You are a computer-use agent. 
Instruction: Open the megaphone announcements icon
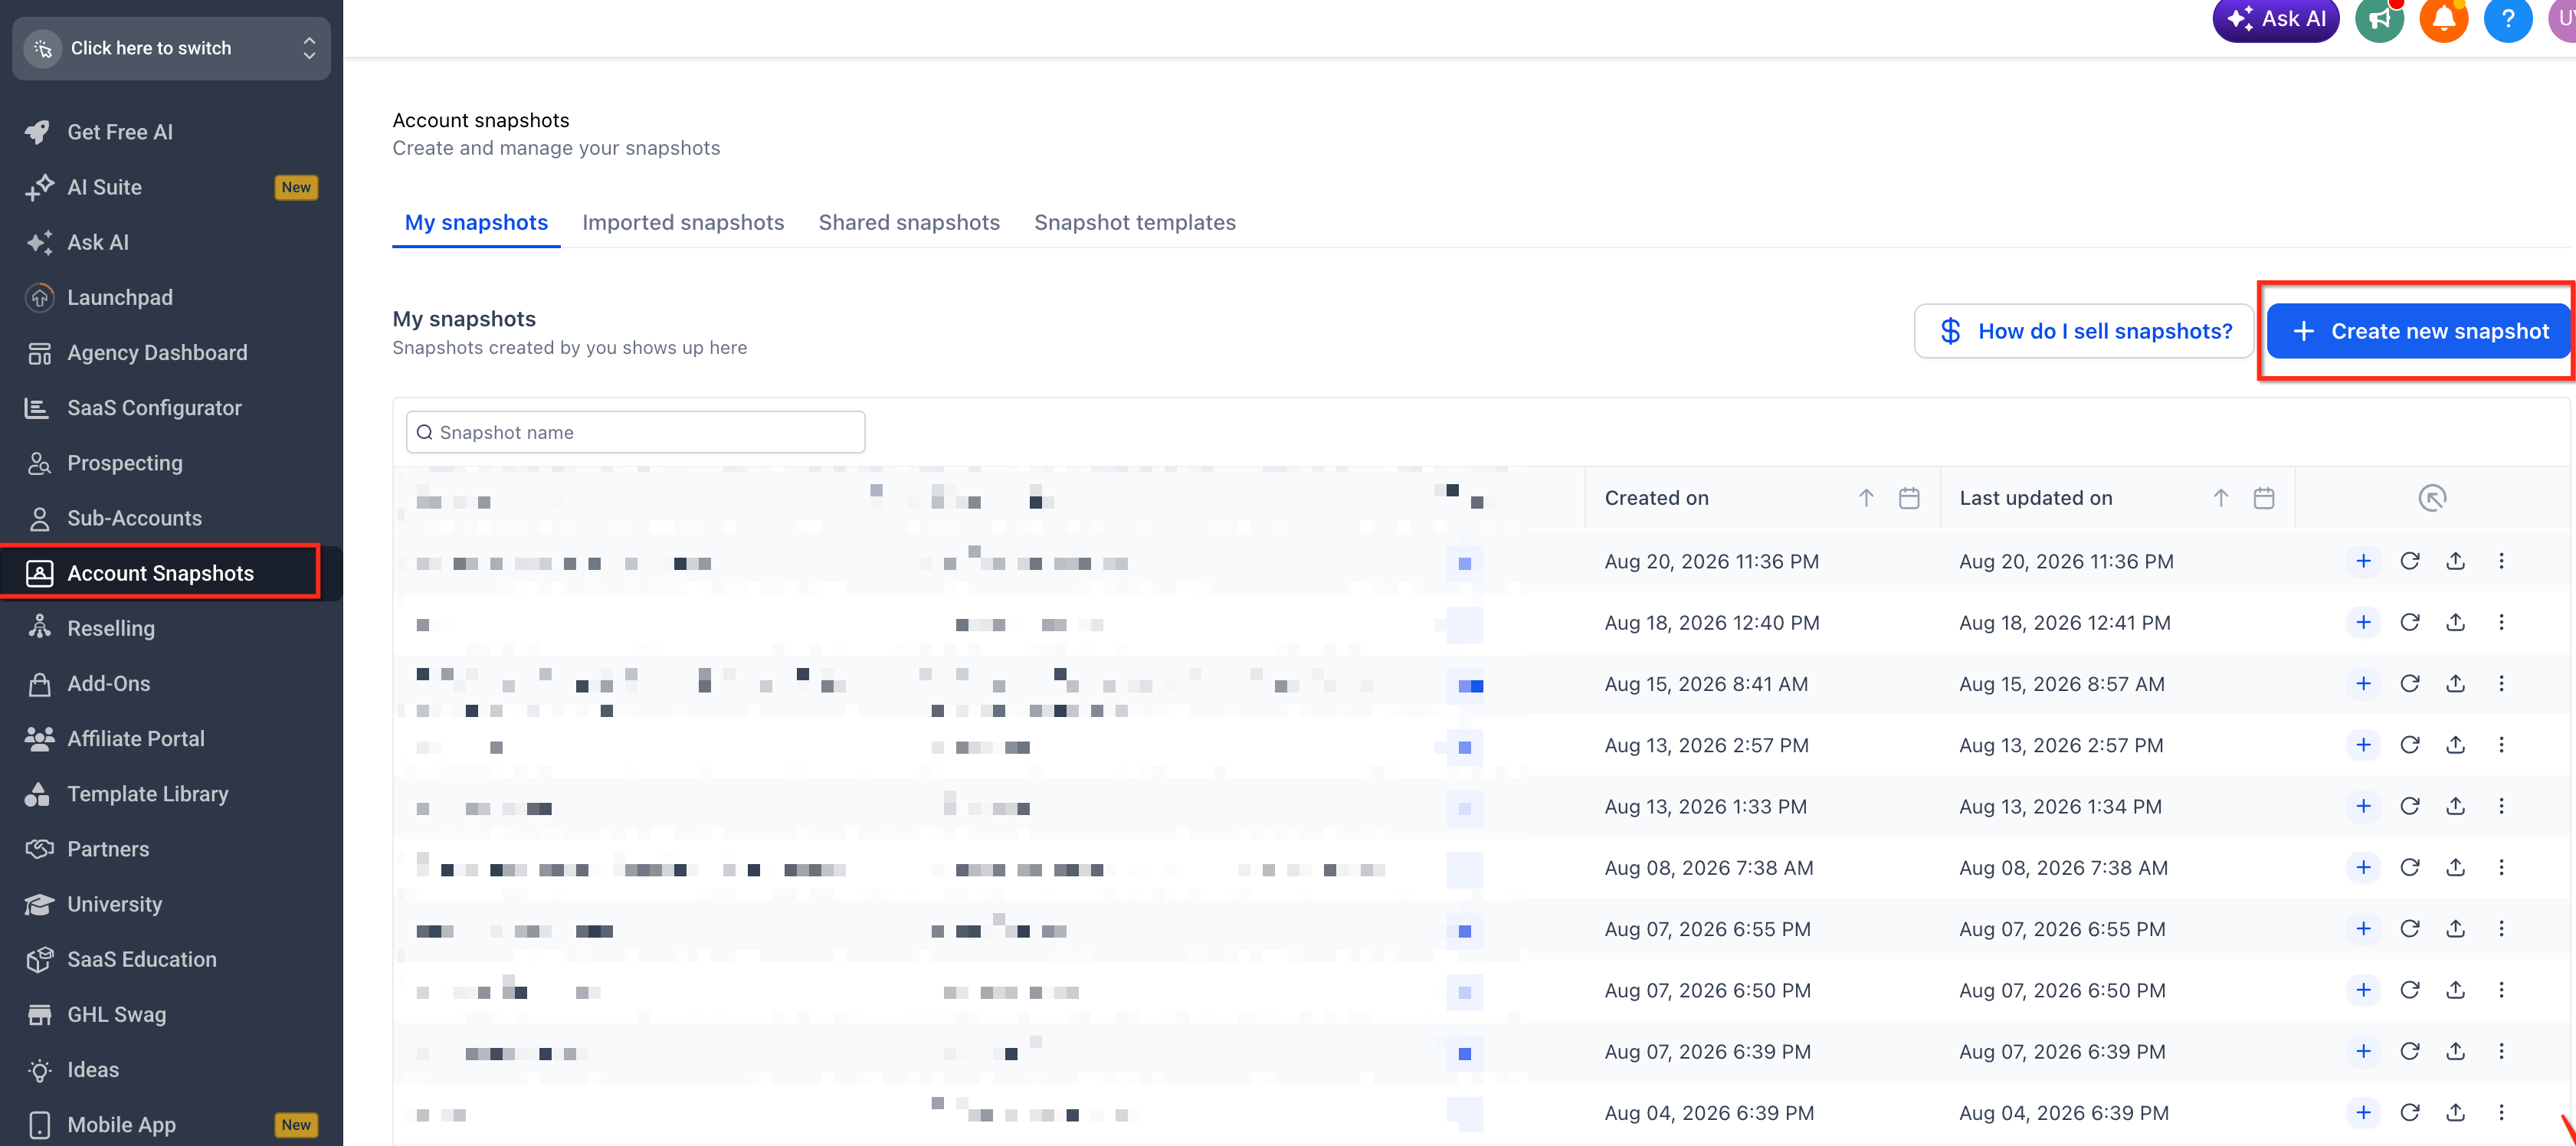coord(2379,19)
